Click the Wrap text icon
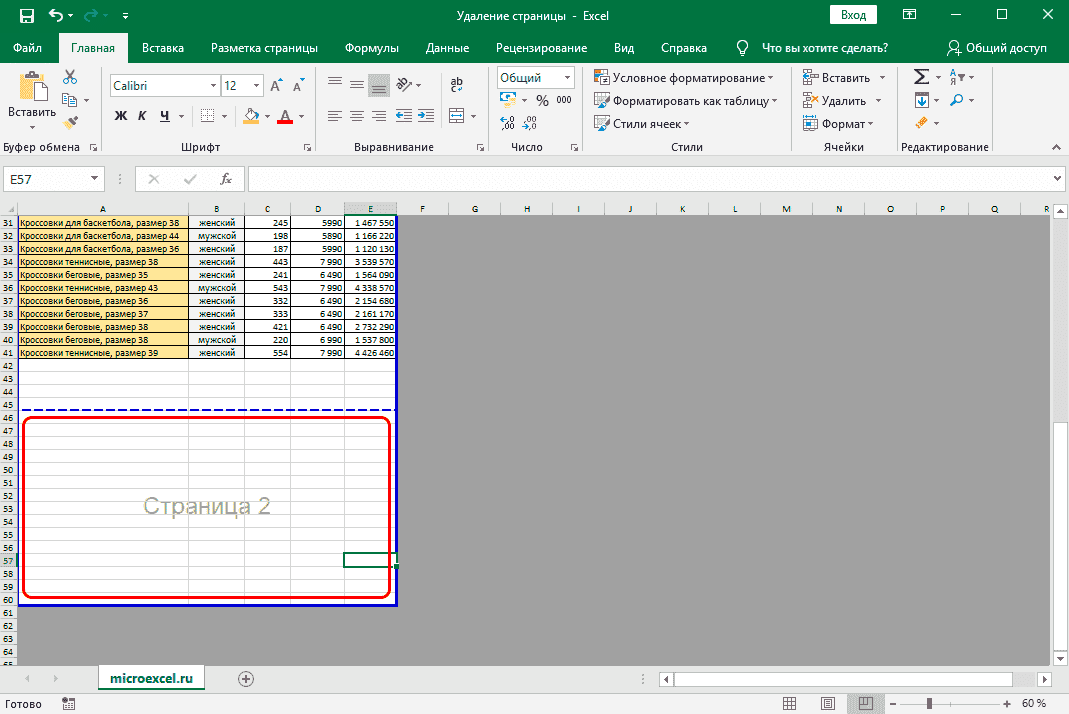Image resolution: width=1069 pixels, height=714 pixels. pyautogui.click(x=457, y=85)
